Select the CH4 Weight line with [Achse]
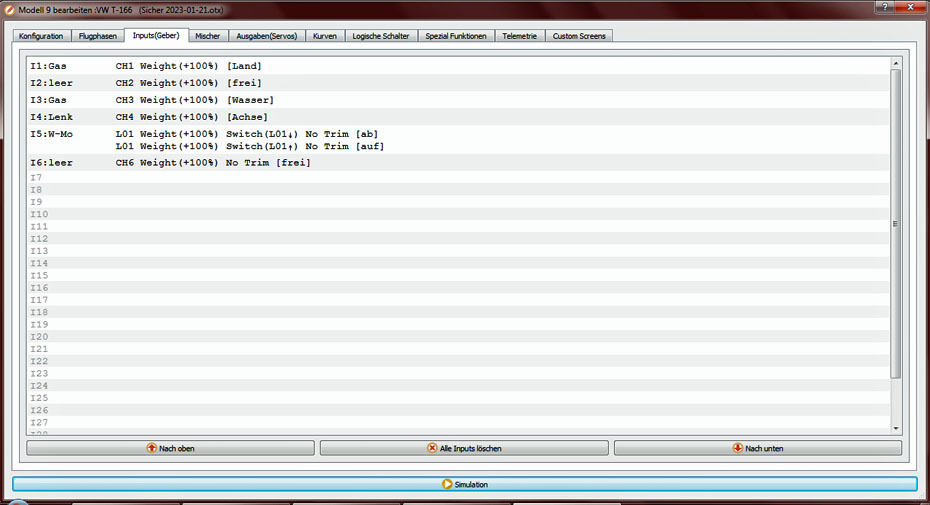 [x=192, y=117]
